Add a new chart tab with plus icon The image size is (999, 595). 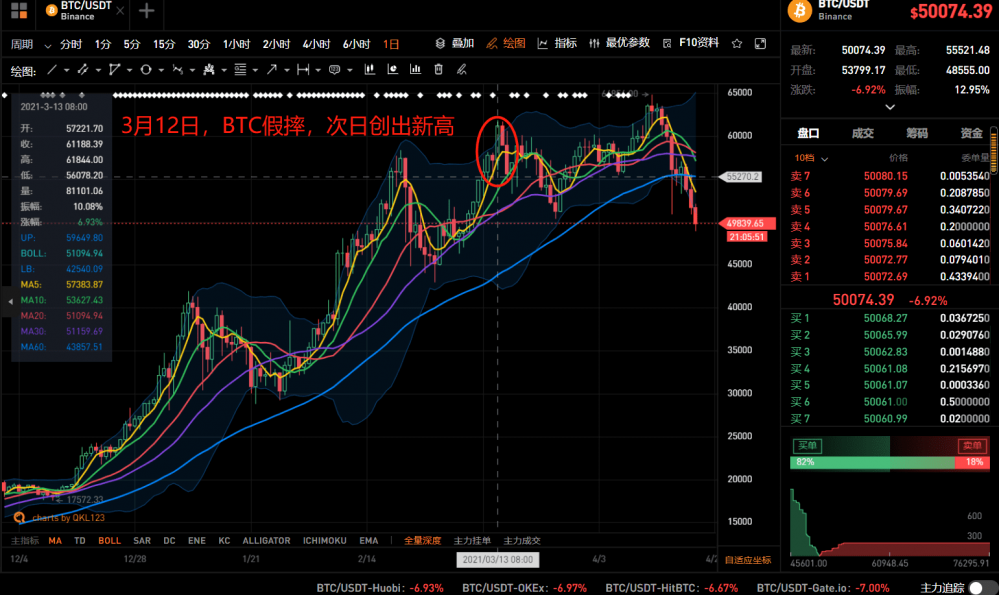pyautogui.click(x=146, y=11)
